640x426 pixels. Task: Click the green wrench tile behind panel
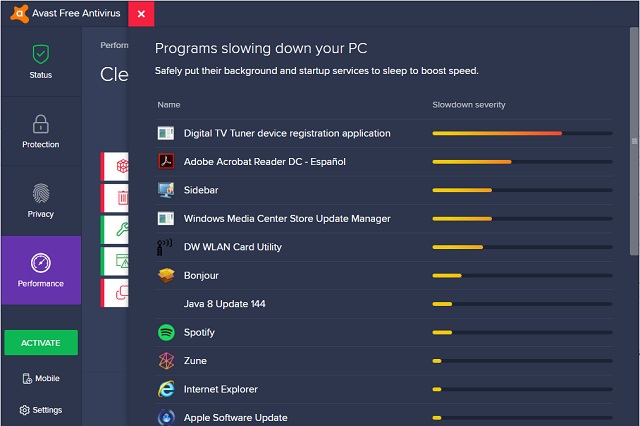click(115, 230)
